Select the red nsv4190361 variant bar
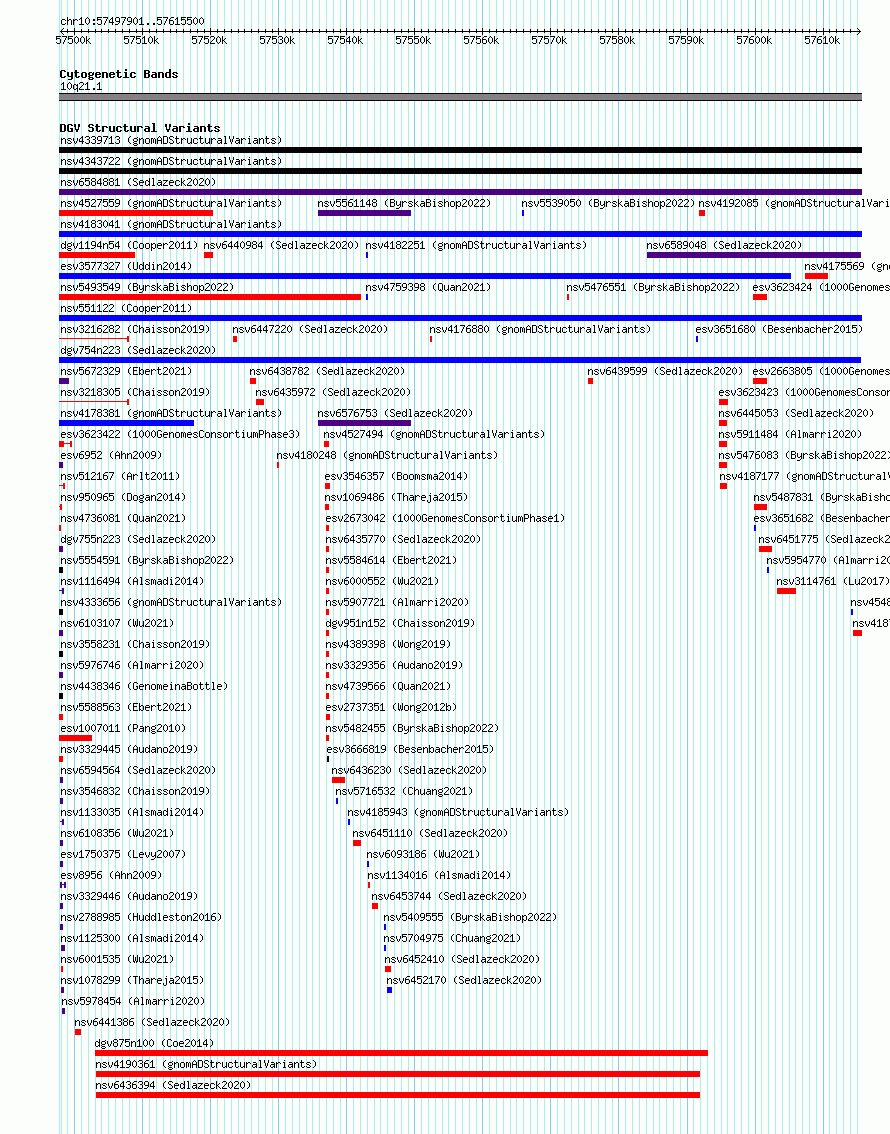 coord(398,1074)
